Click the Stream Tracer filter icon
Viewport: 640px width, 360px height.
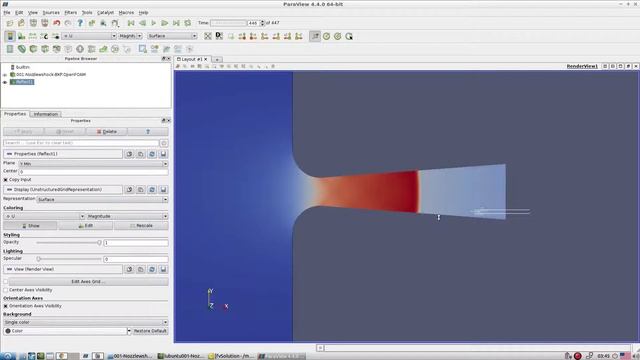pos(91,49)
